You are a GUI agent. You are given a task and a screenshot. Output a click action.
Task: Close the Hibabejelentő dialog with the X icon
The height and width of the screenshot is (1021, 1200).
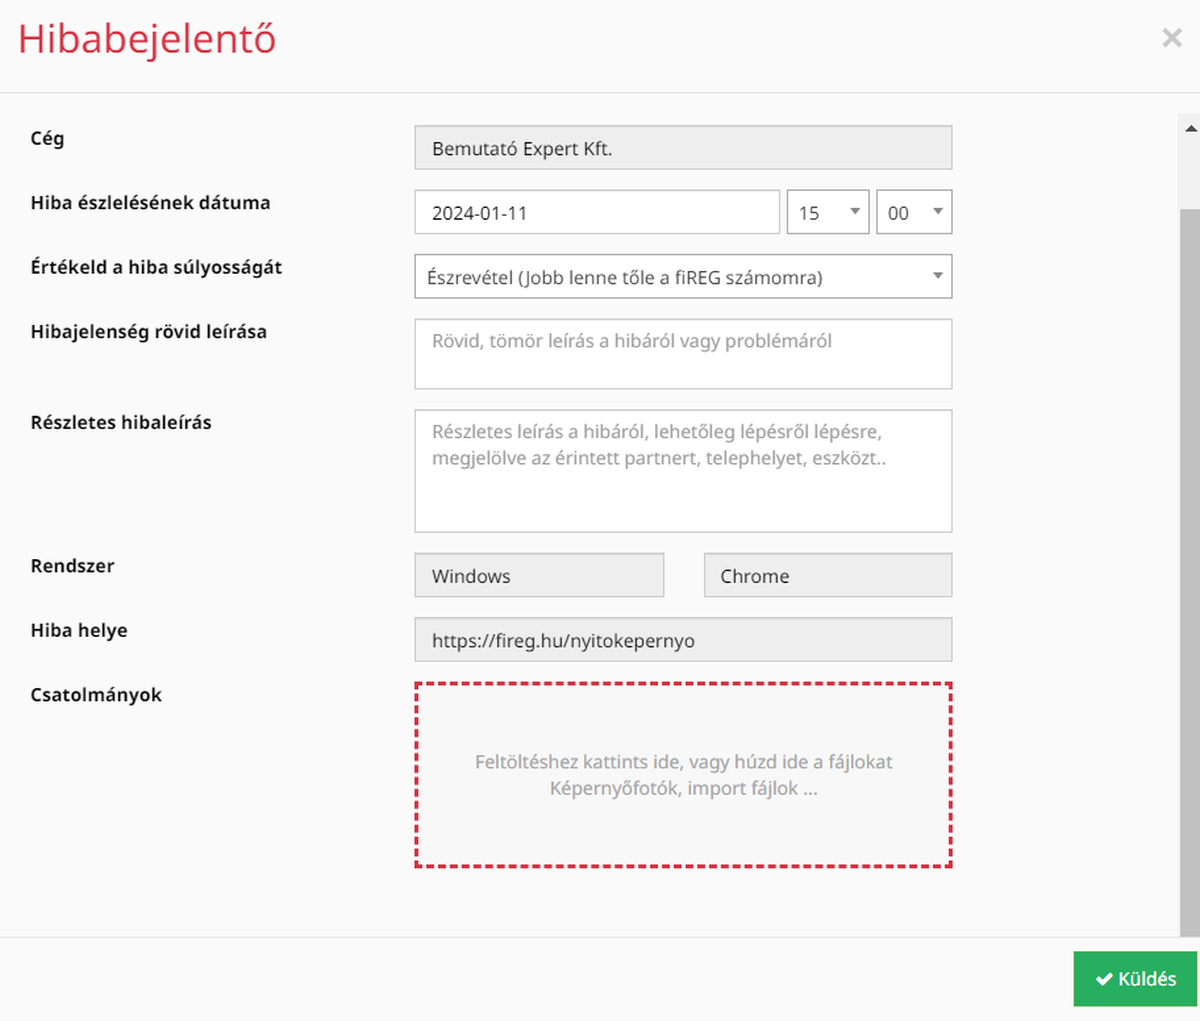pos(1171,38)
